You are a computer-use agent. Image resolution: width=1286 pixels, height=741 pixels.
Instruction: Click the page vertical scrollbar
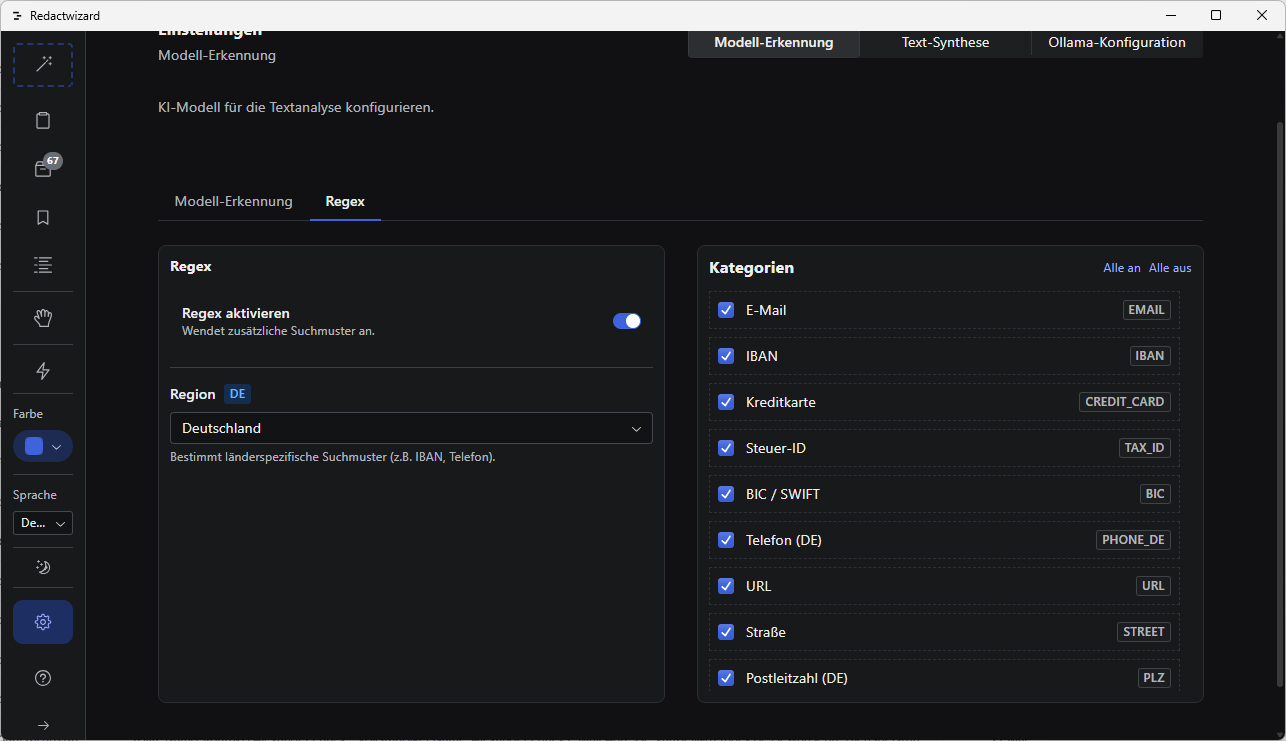(1279, 404)
